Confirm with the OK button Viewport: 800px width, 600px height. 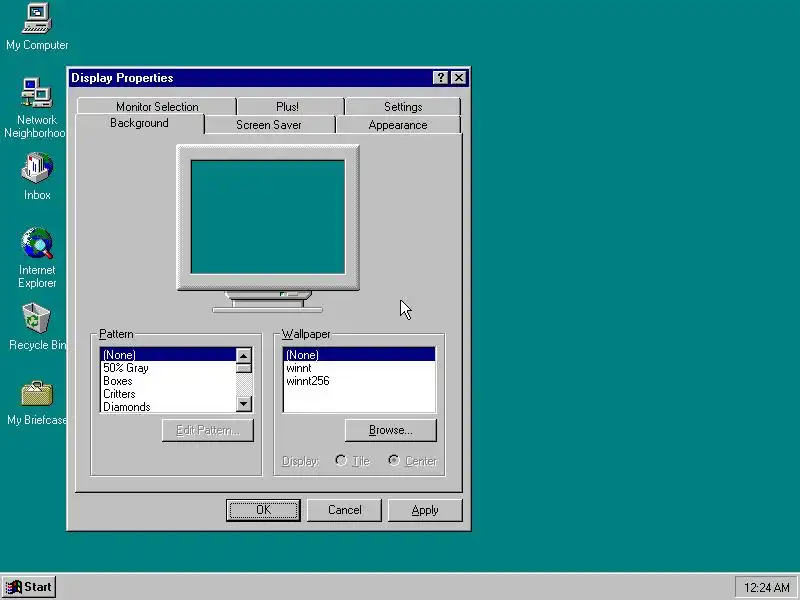[263, 510]
